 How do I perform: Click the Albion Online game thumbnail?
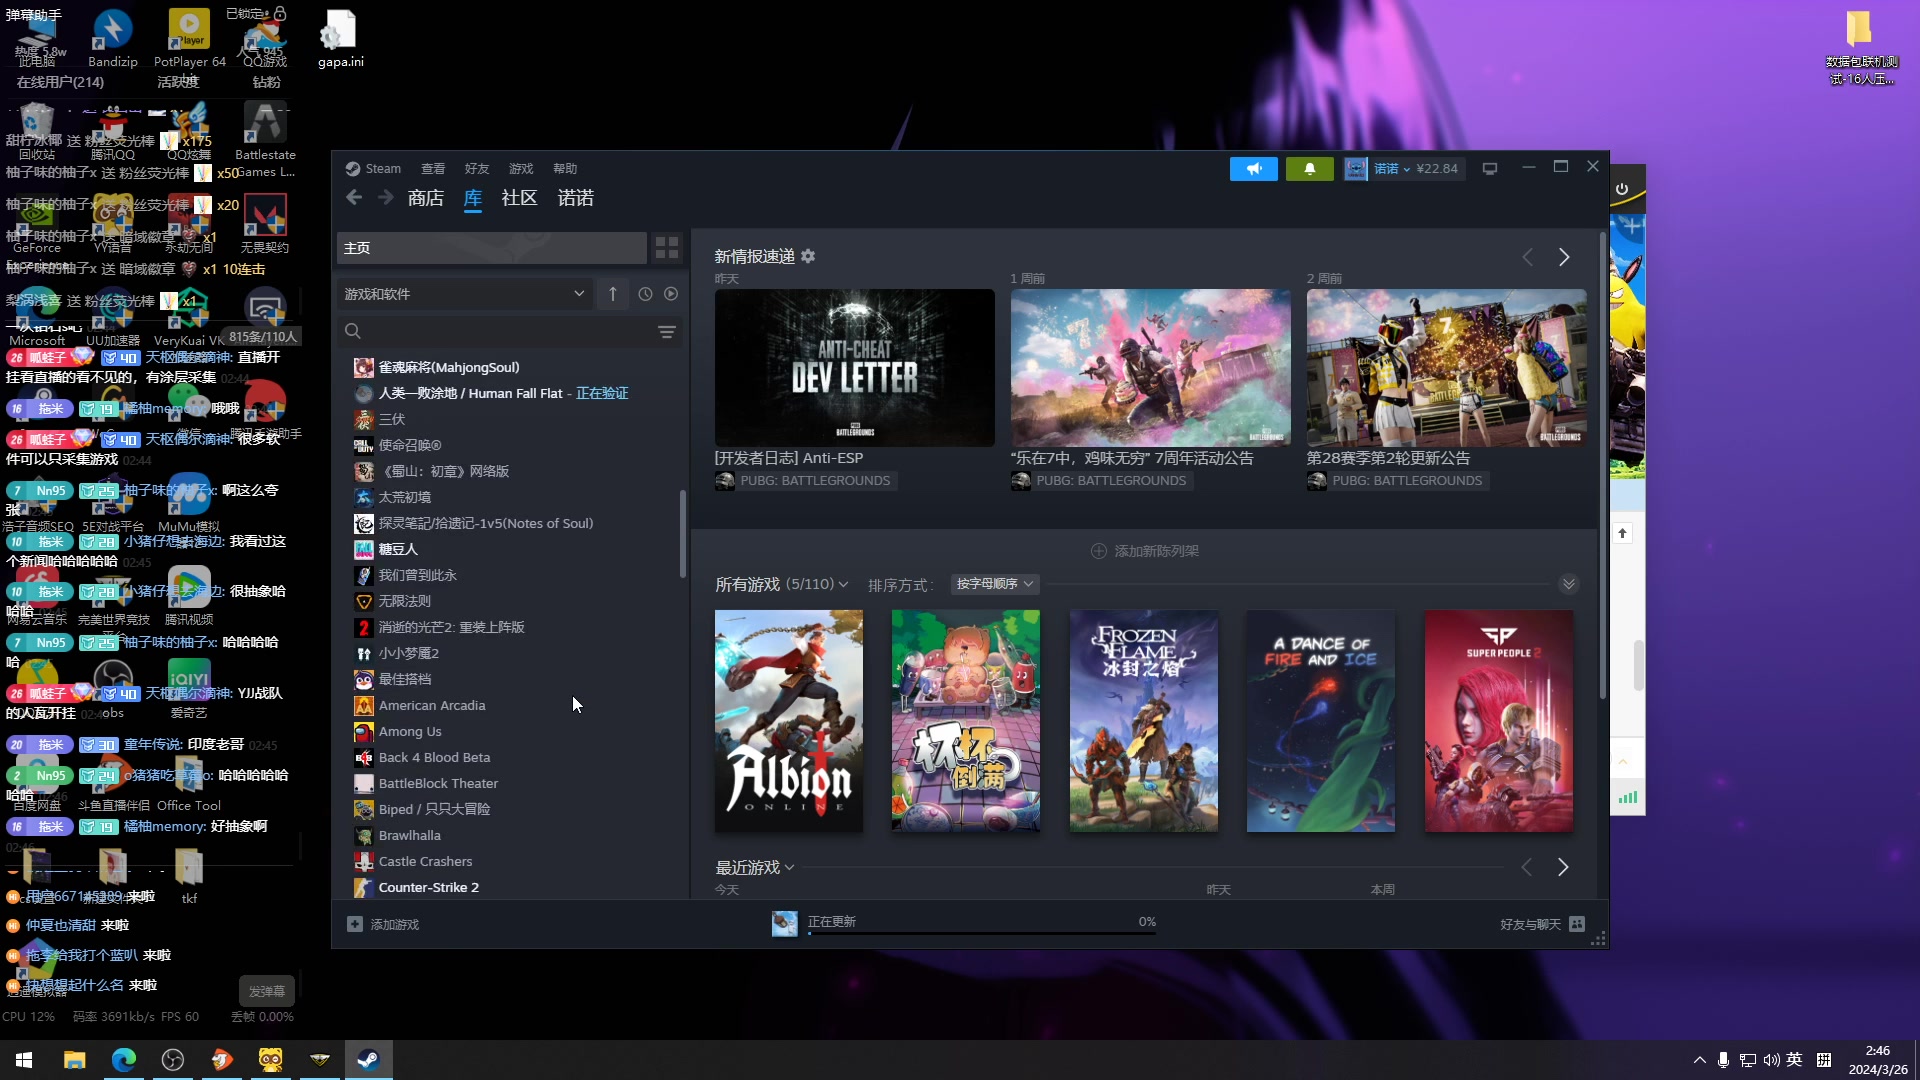(787, 720)
